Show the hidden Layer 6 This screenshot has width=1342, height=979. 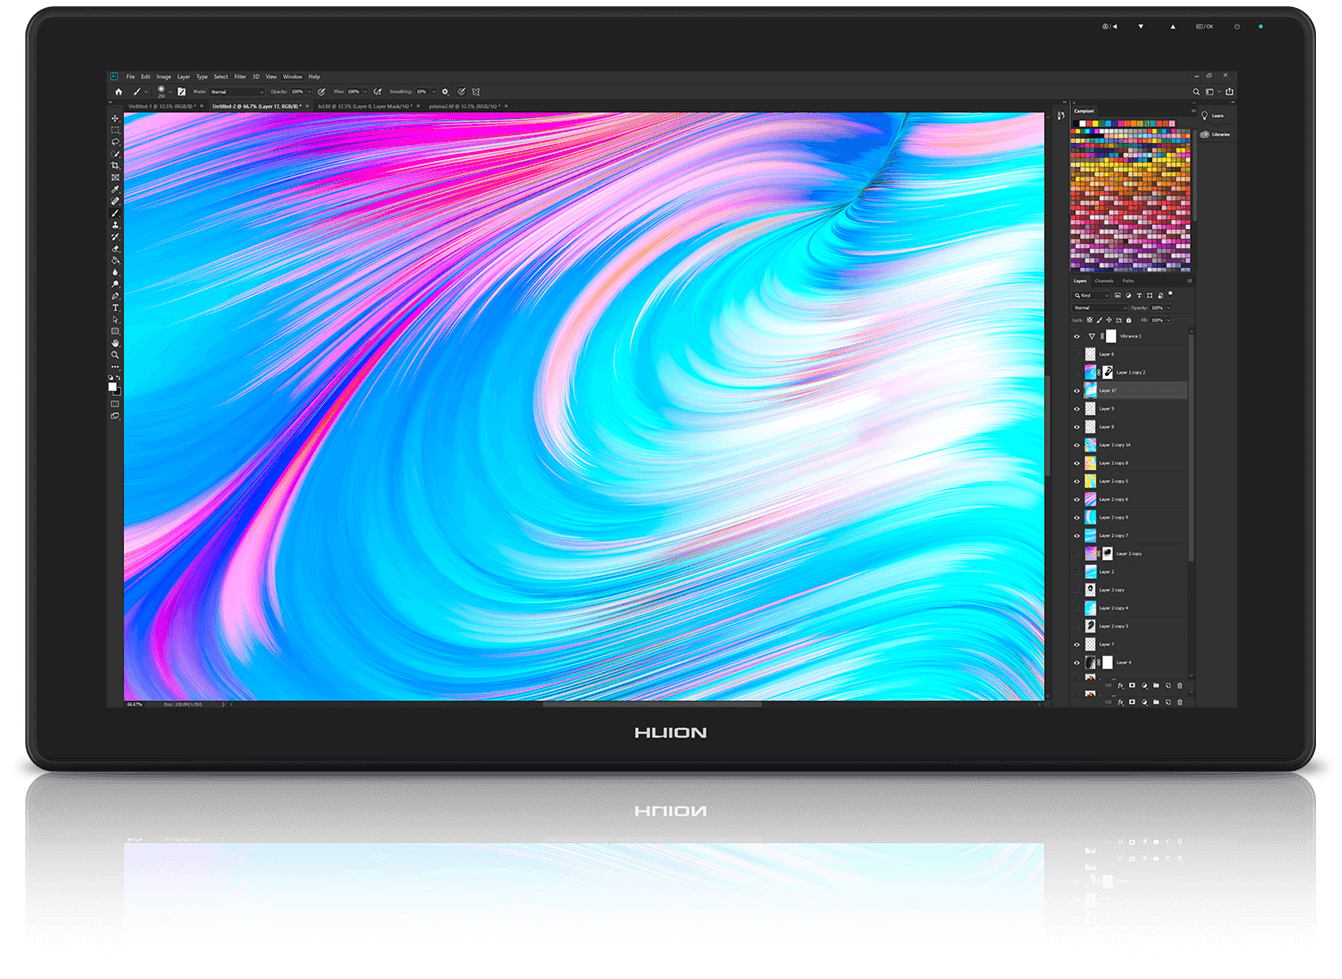click(x=1077, y=355)
